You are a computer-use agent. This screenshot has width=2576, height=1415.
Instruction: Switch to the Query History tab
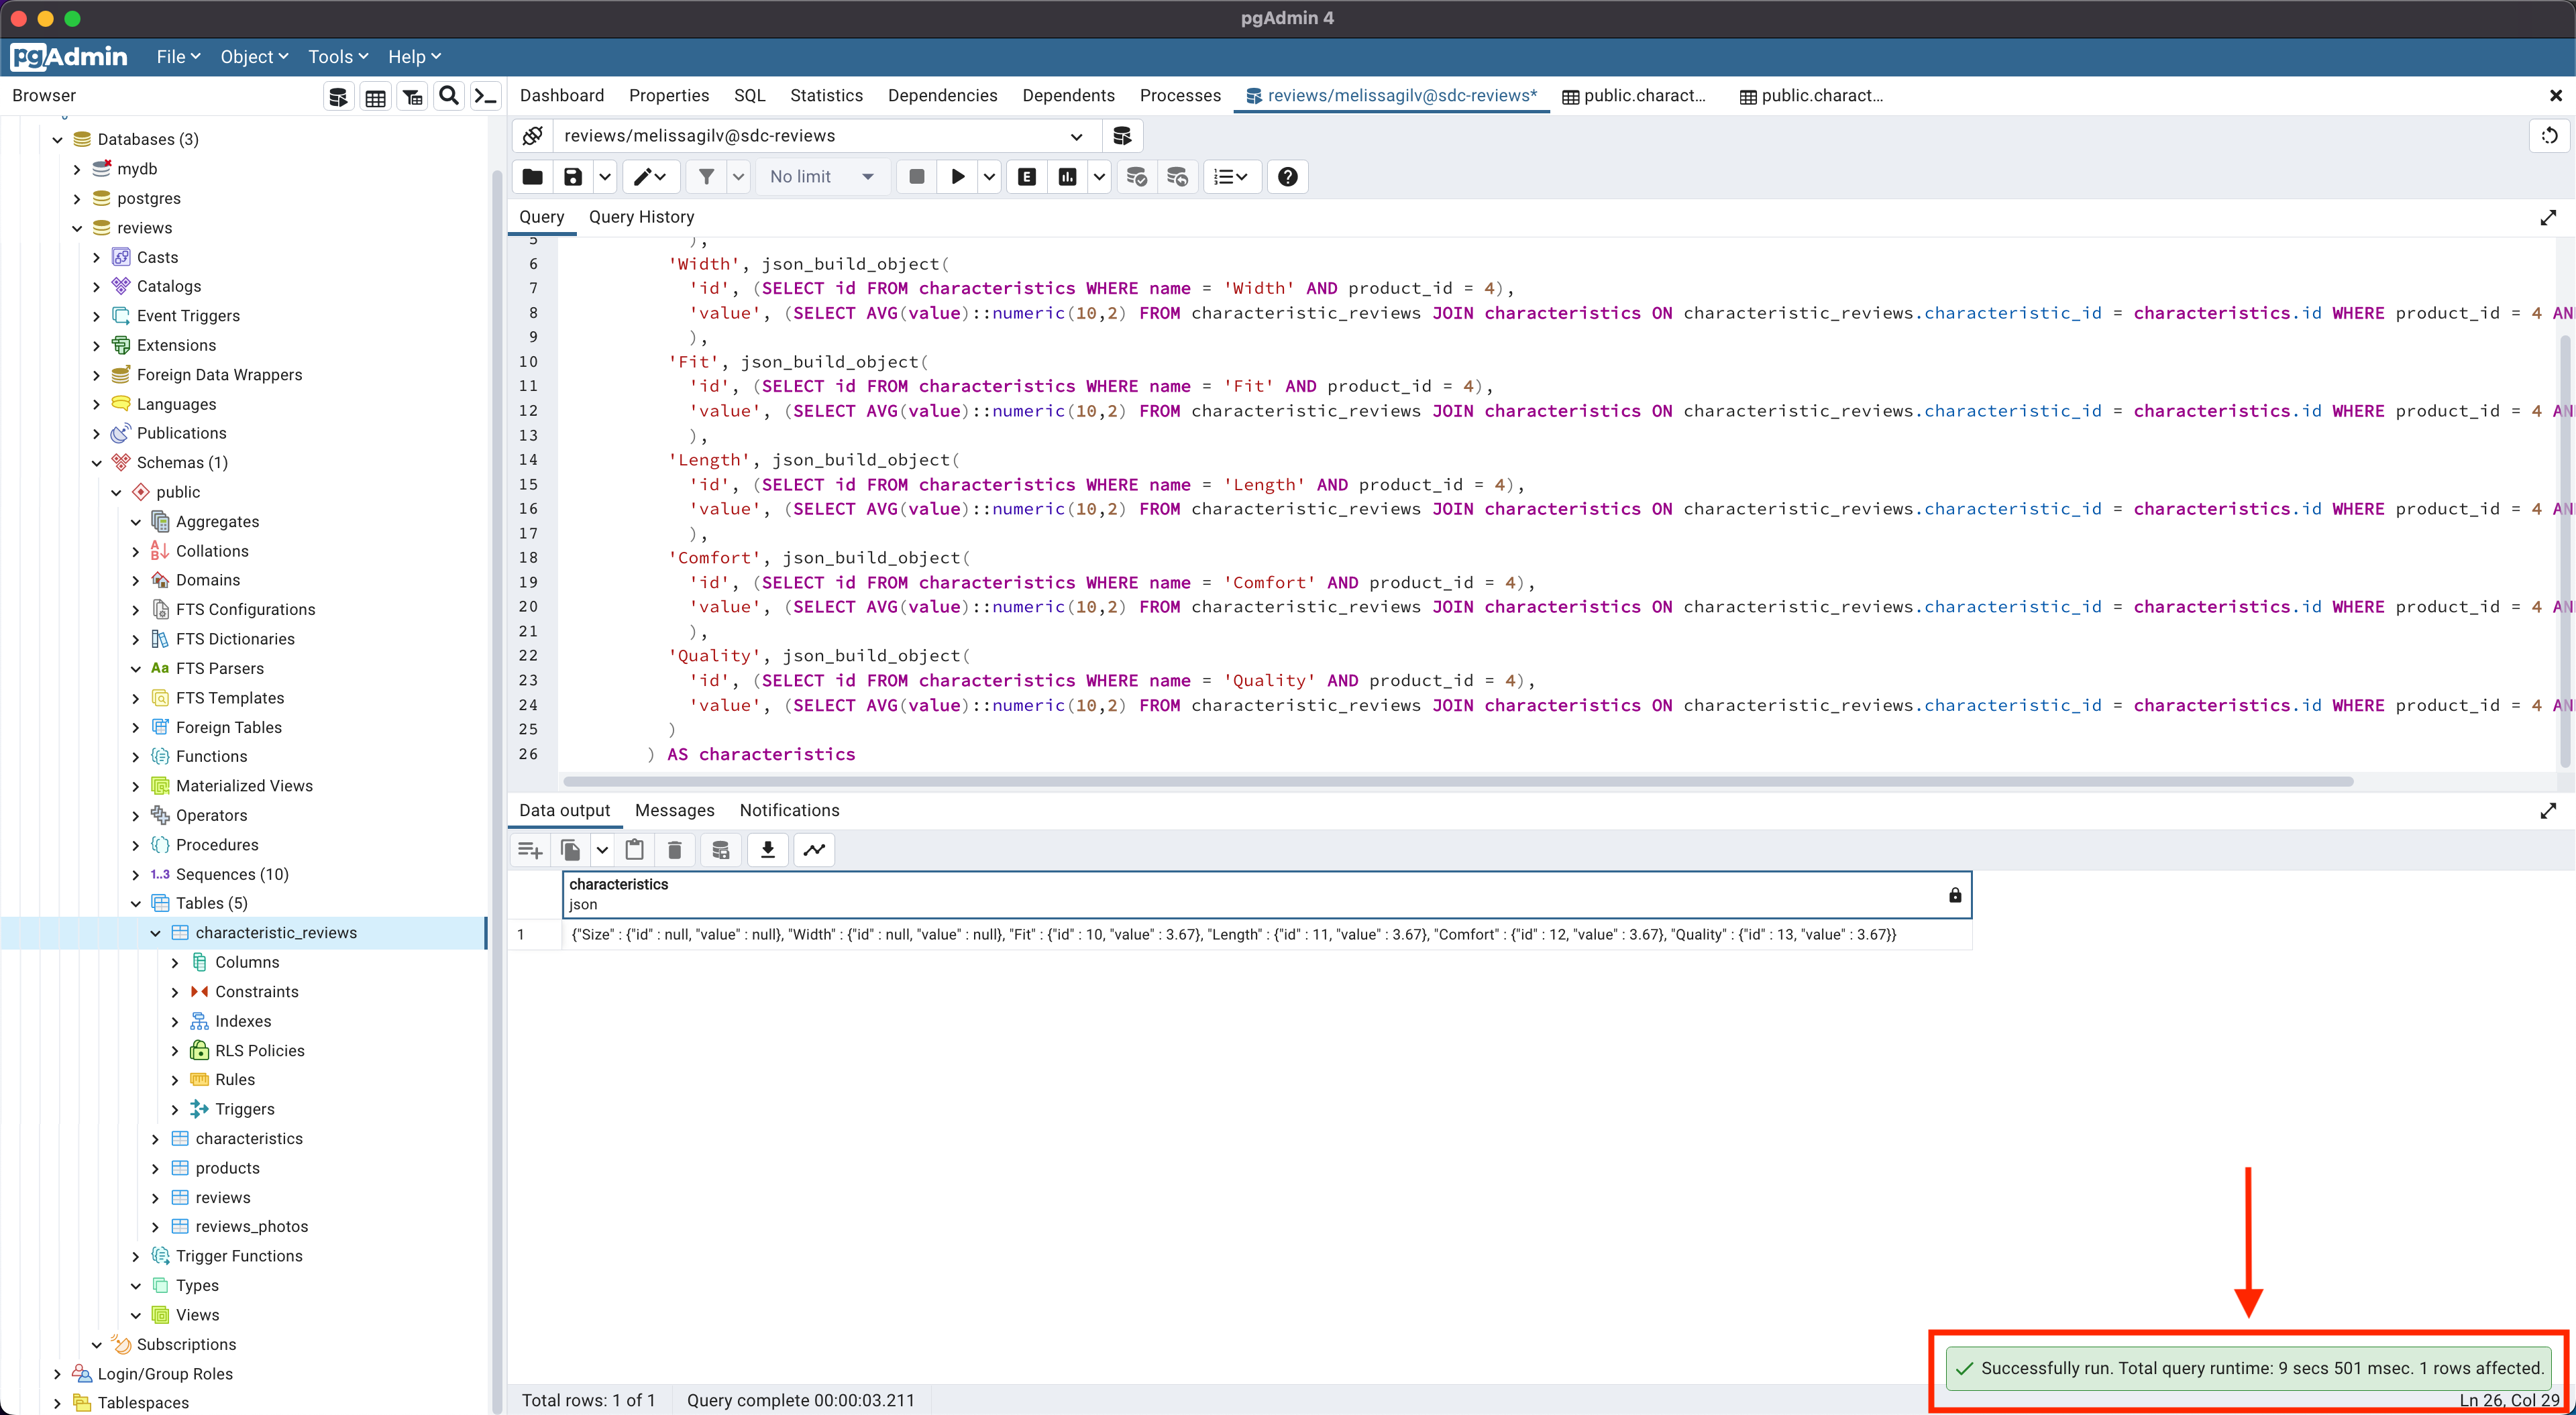click(642, 217)
